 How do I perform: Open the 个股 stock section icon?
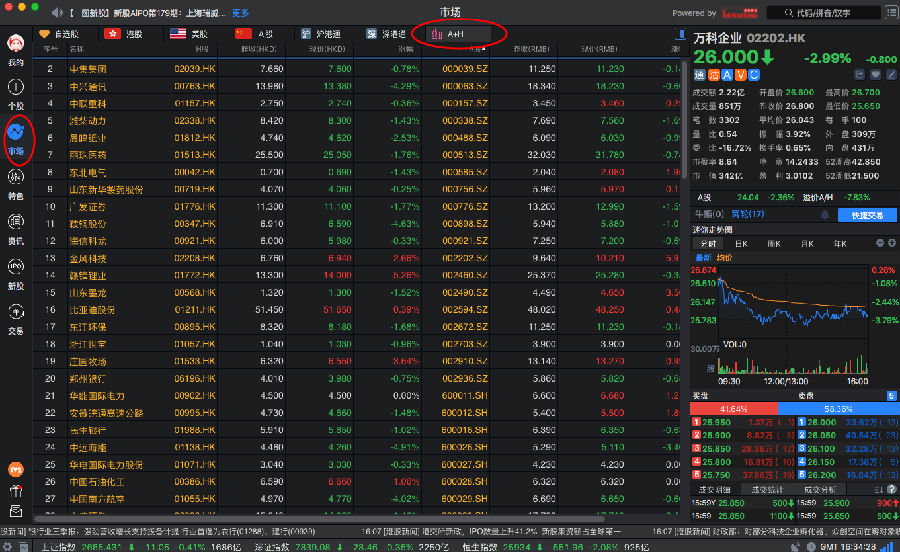click(x=15, y=87)
